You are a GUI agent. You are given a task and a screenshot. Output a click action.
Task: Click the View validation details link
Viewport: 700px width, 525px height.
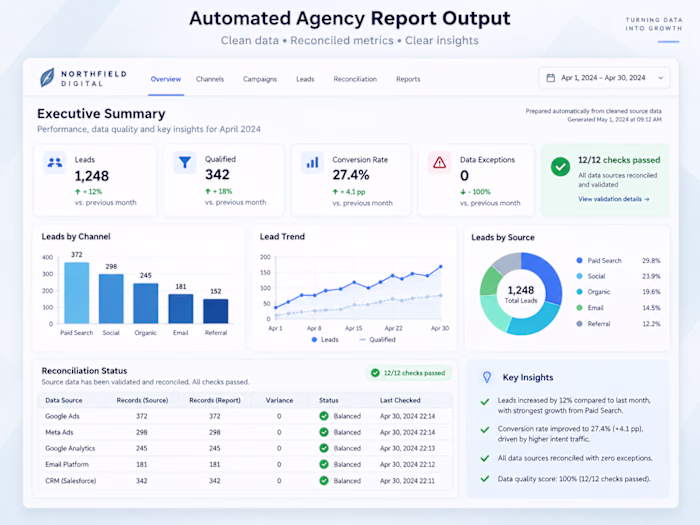coord(614,199)
